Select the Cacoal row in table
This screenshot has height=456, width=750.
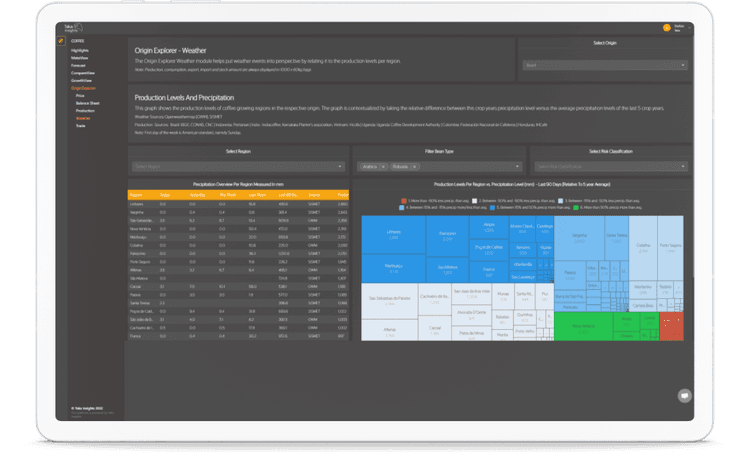(x=238, y=287)
